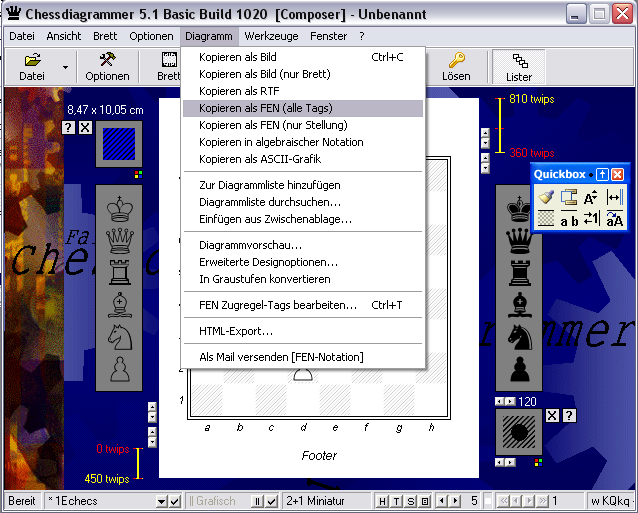Click the Brett toolbar button
The width and height of the screenshot is (638, 513).
pos(168,67)
